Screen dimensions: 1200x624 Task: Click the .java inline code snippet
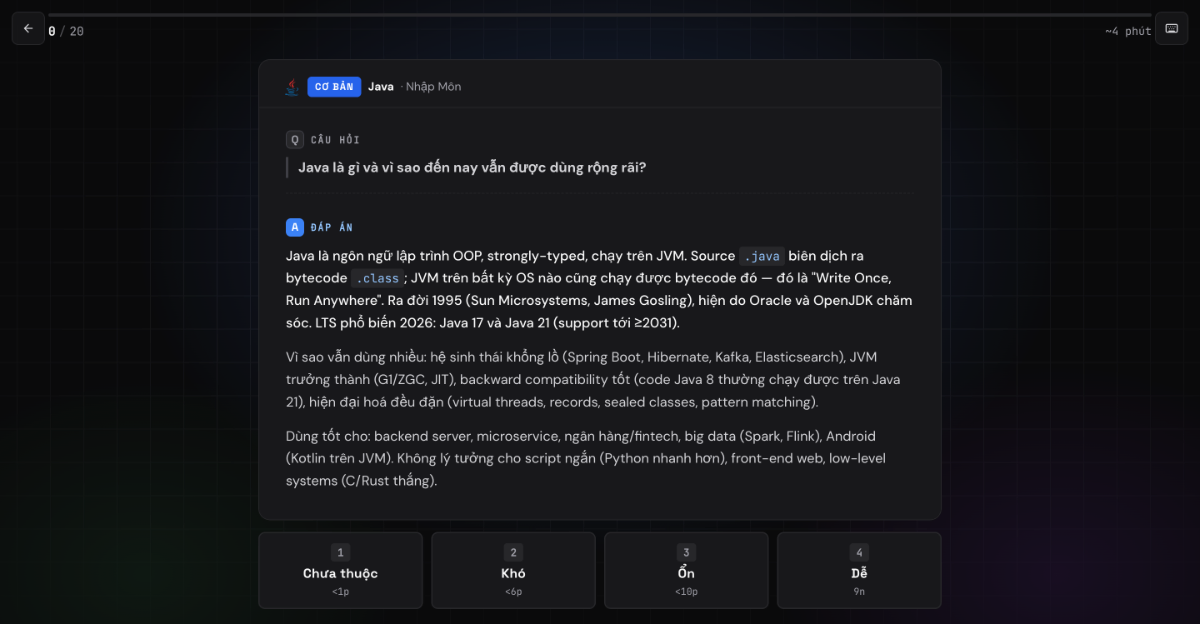coord(761,256)
